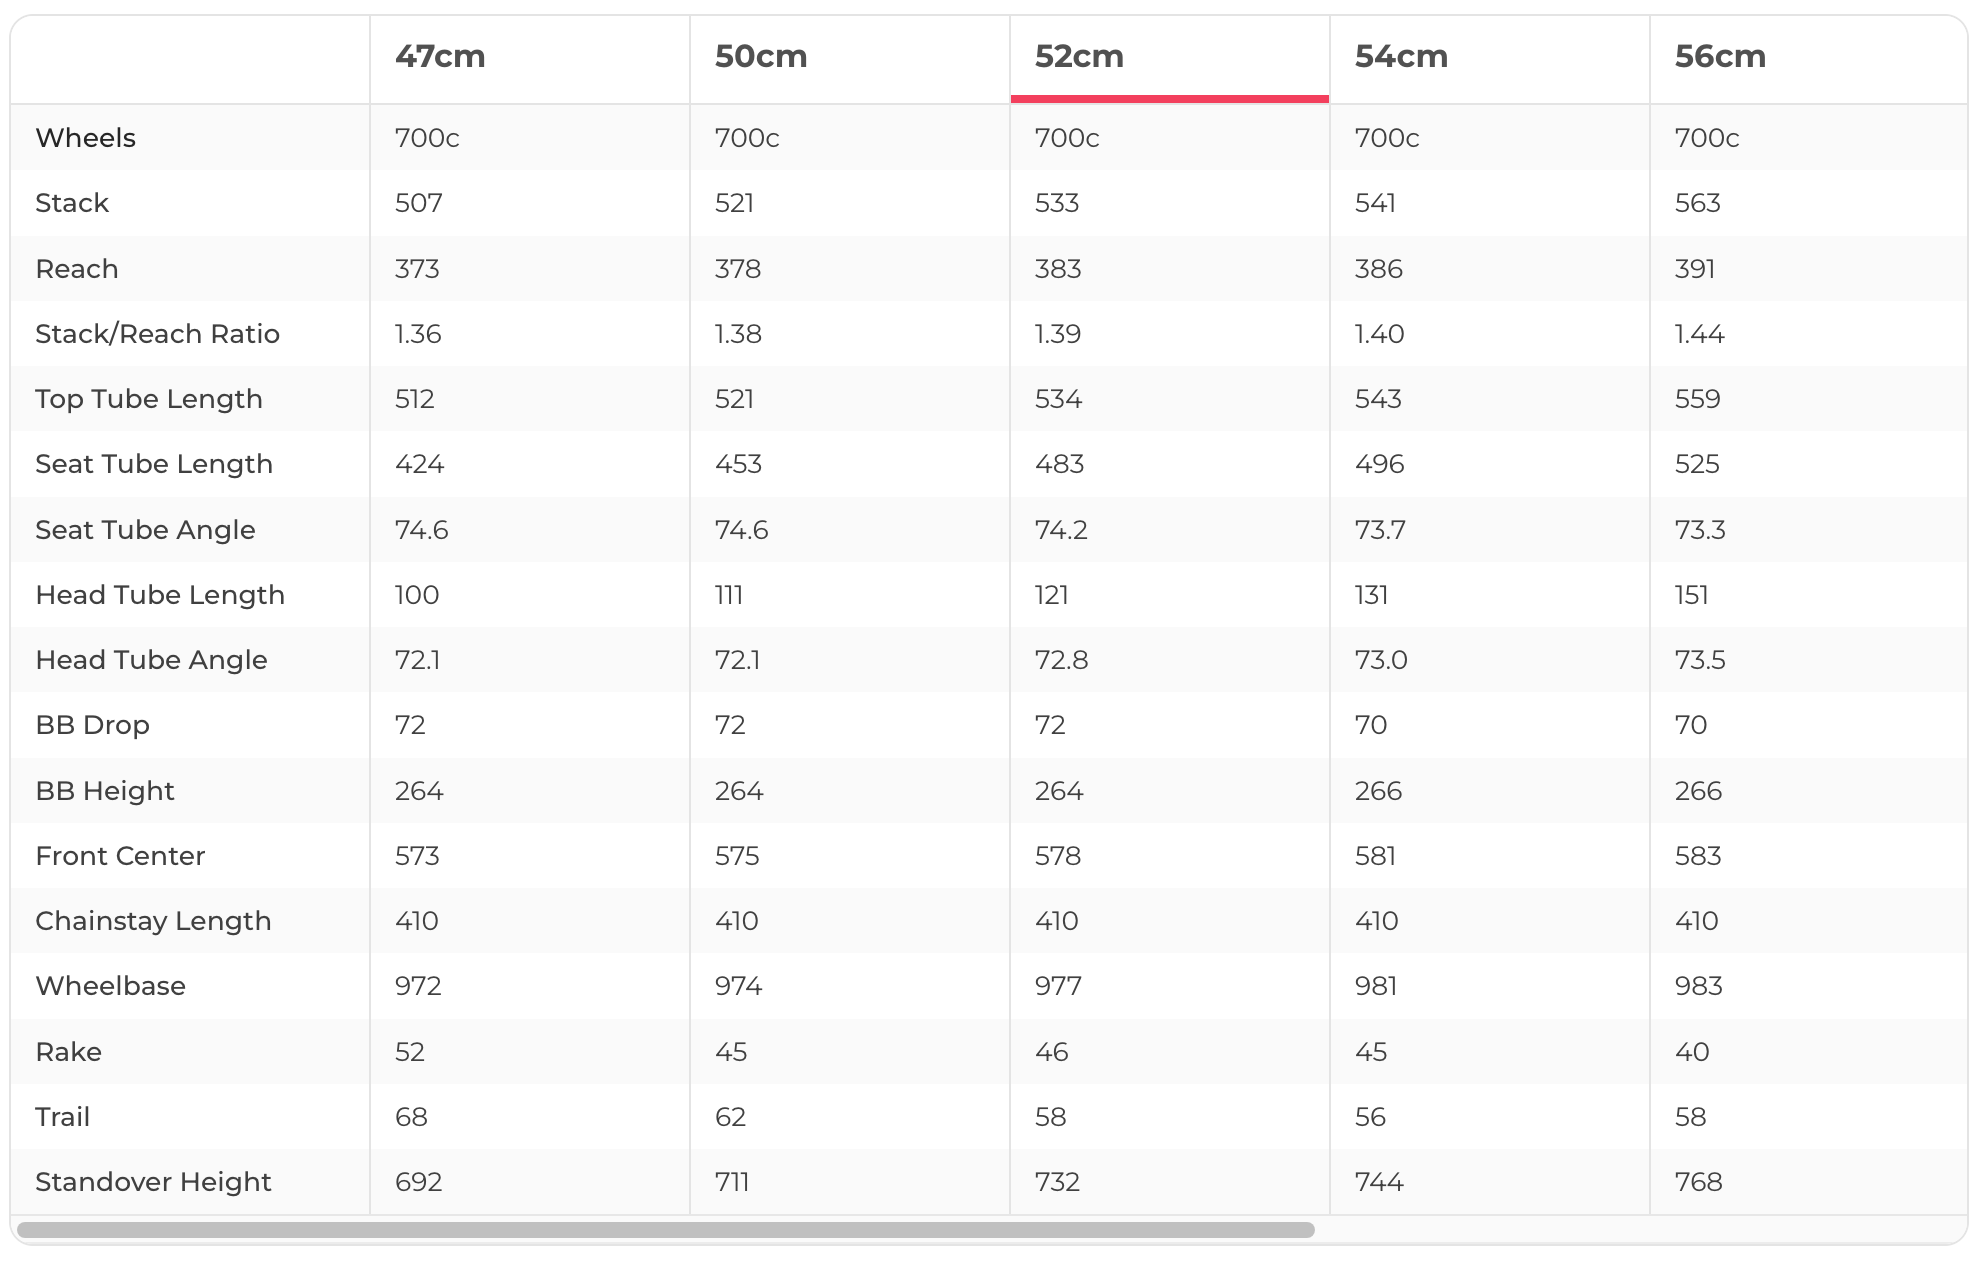Click the Wheels row label
Viewport: 1982px width, 1264px height.
(86, 138)
